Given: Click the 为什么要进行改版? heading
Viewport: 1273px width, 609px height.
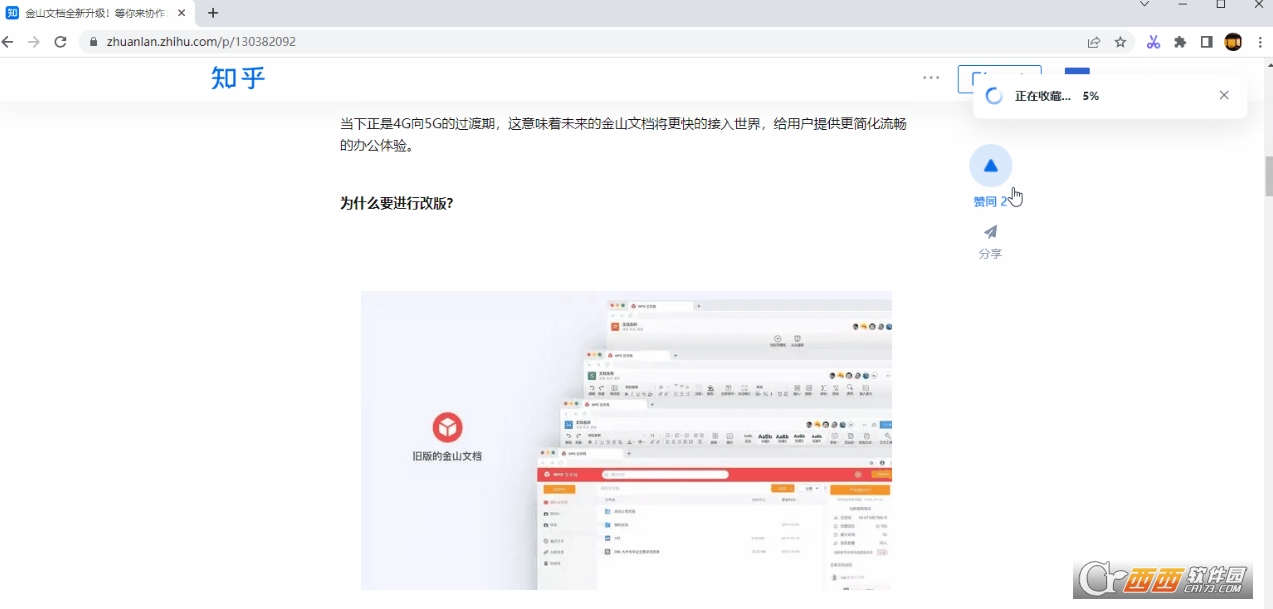Looking at the screenshot, I should pyautogui.click(x=397, y=203).
